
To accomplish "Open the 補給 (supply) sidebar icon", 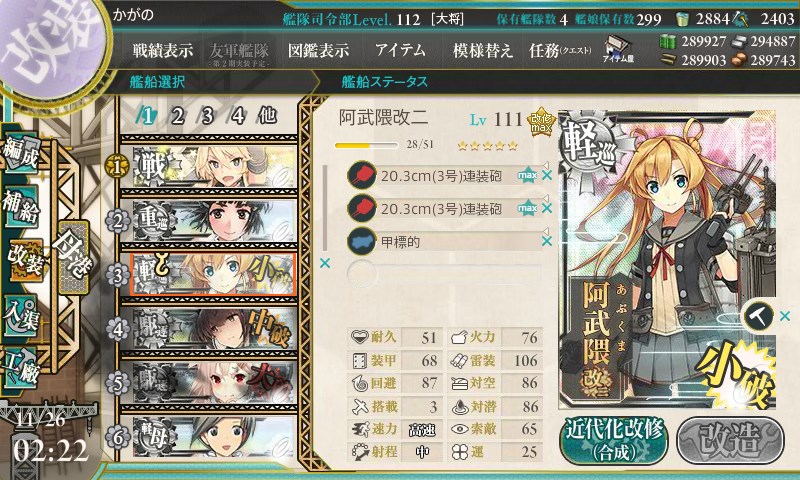I will click(x=21, y=205).
